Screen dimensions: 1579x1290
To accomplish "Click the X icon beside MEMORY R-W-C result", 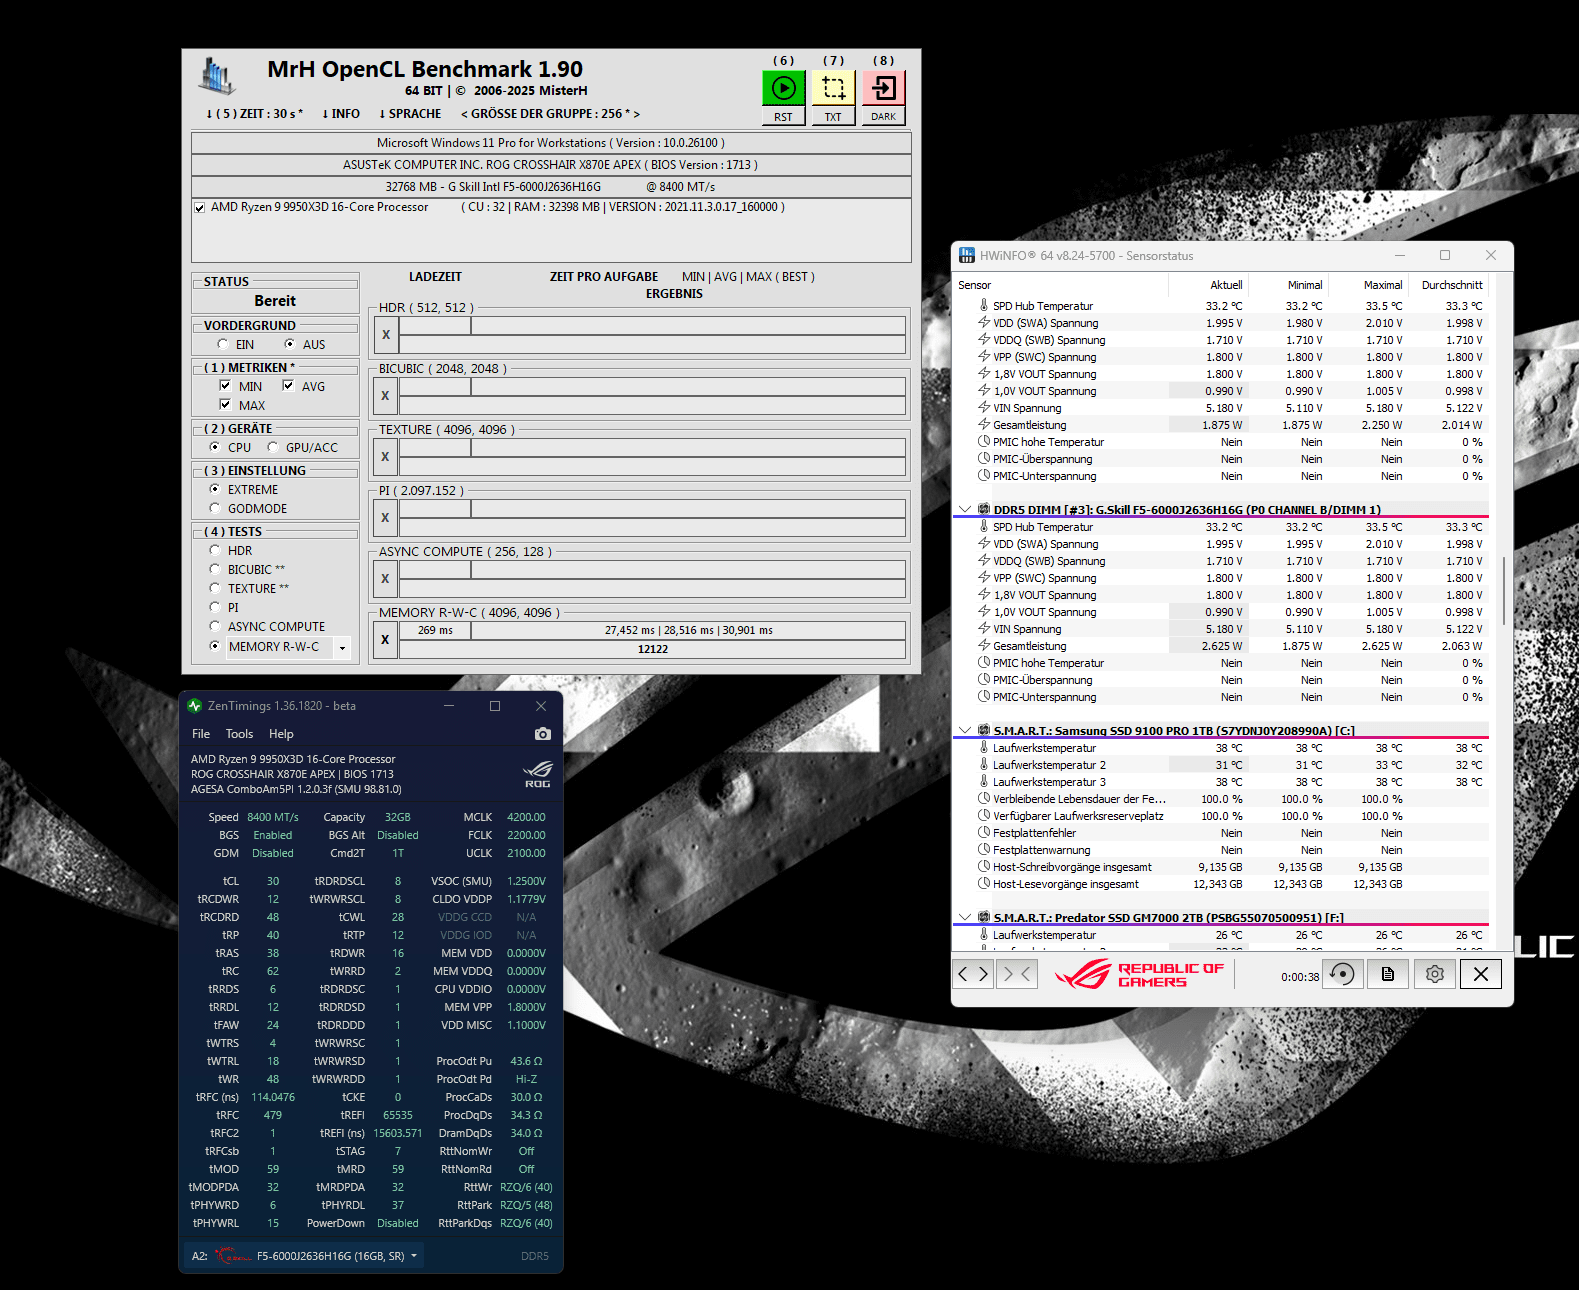I will point(386,640).
